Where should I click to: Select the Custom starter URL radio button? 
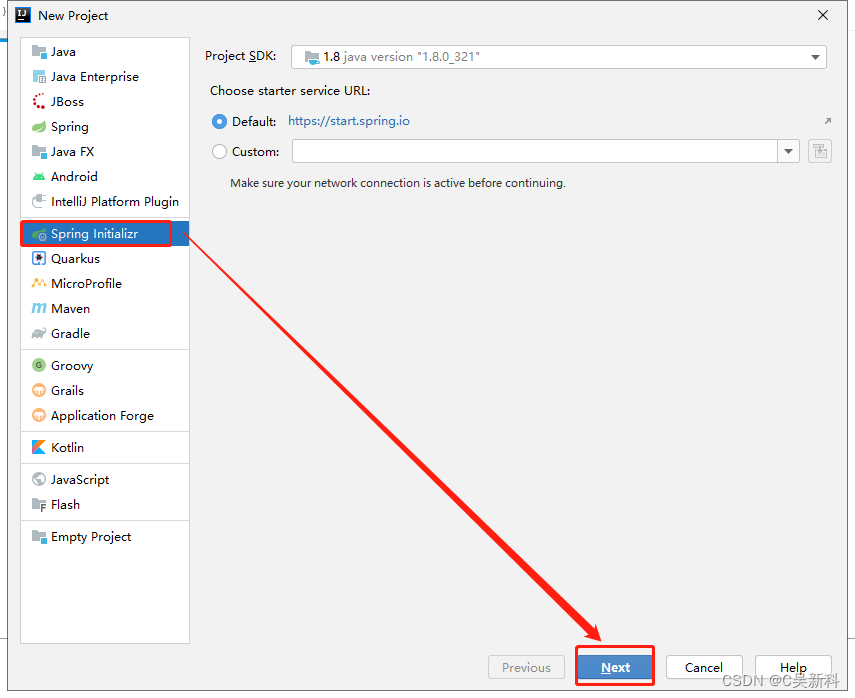click(219, 151)
